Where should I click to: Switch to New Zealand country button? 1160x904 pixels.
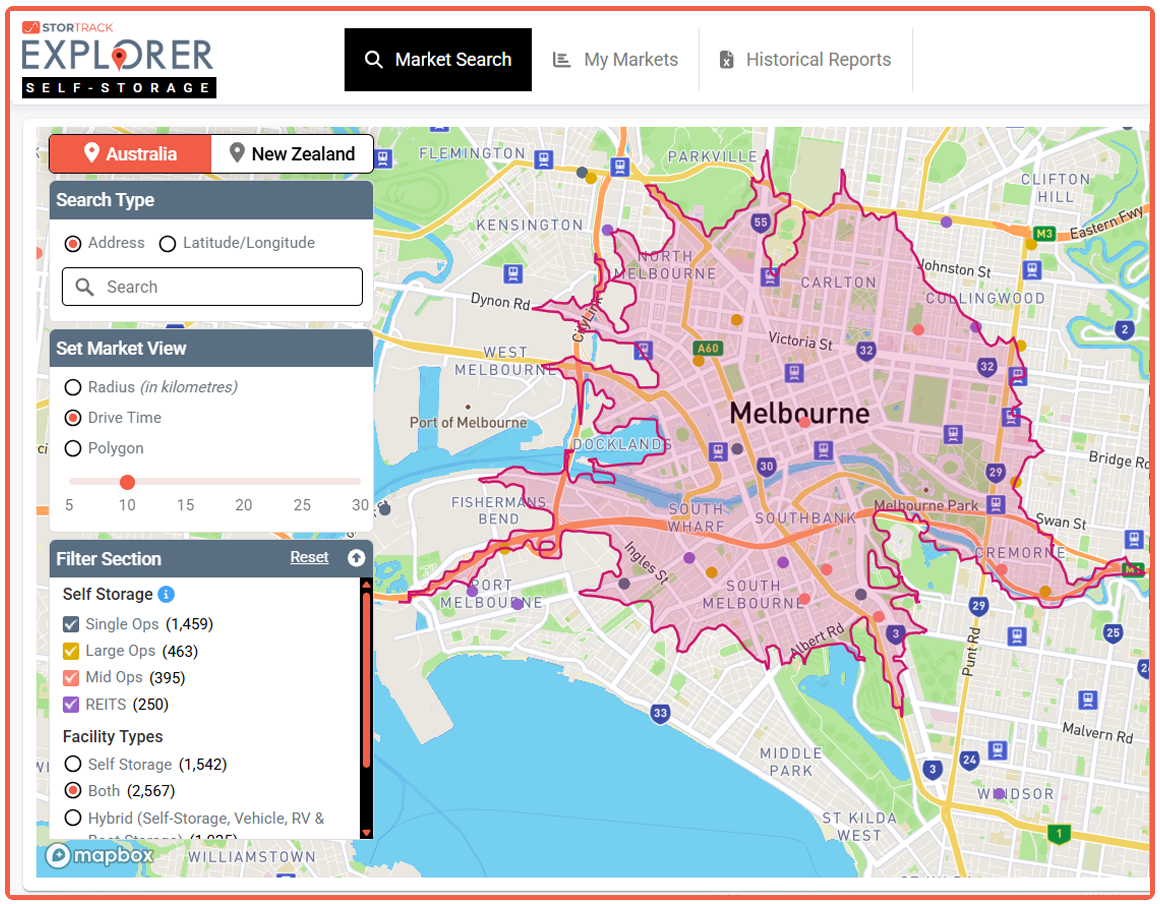291,154
